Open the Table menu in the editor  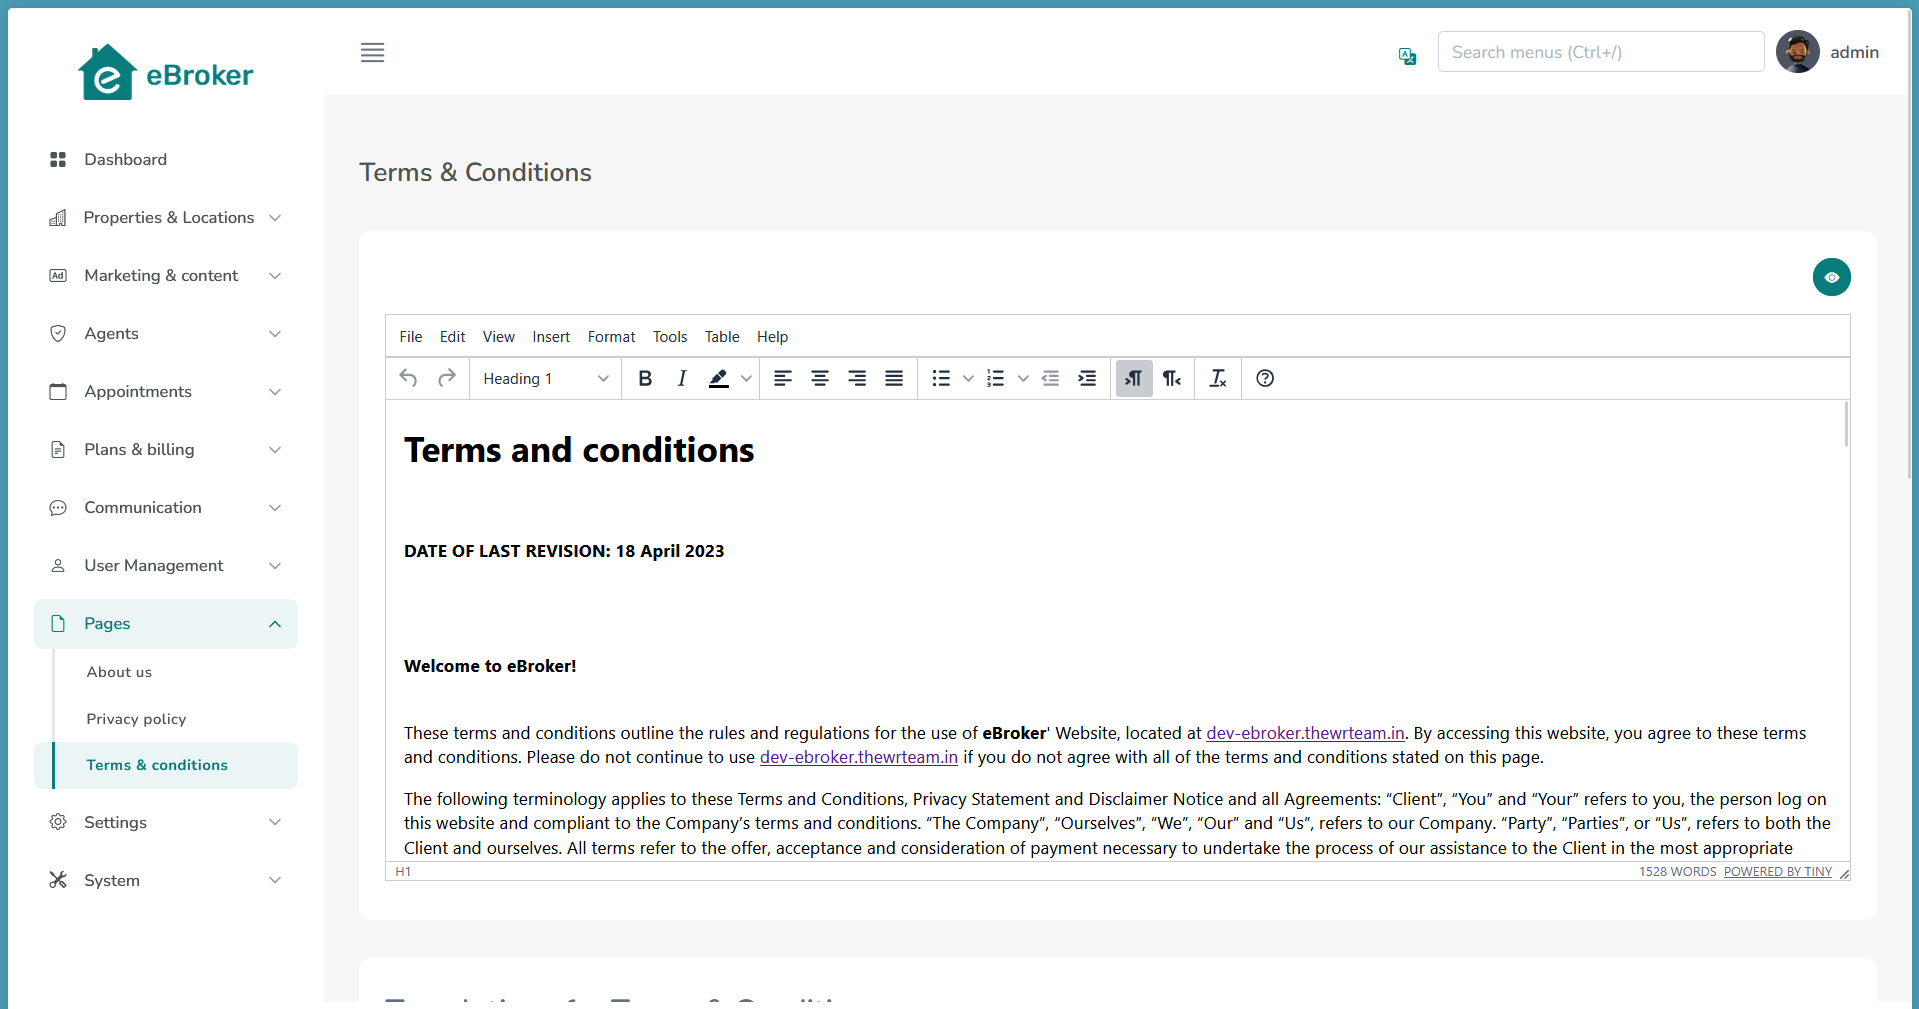[722, 336]
